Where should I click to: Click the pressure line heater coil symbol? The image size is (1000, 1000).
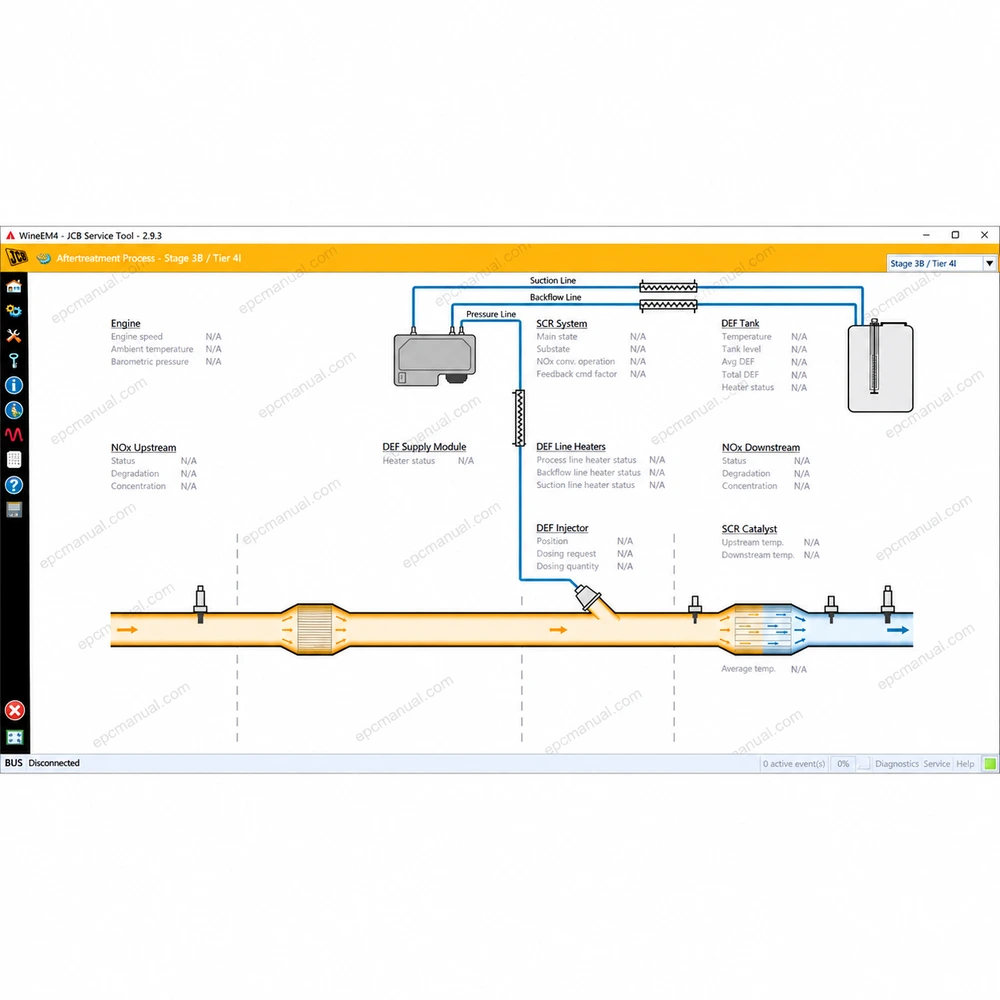[x=520, y=418]
